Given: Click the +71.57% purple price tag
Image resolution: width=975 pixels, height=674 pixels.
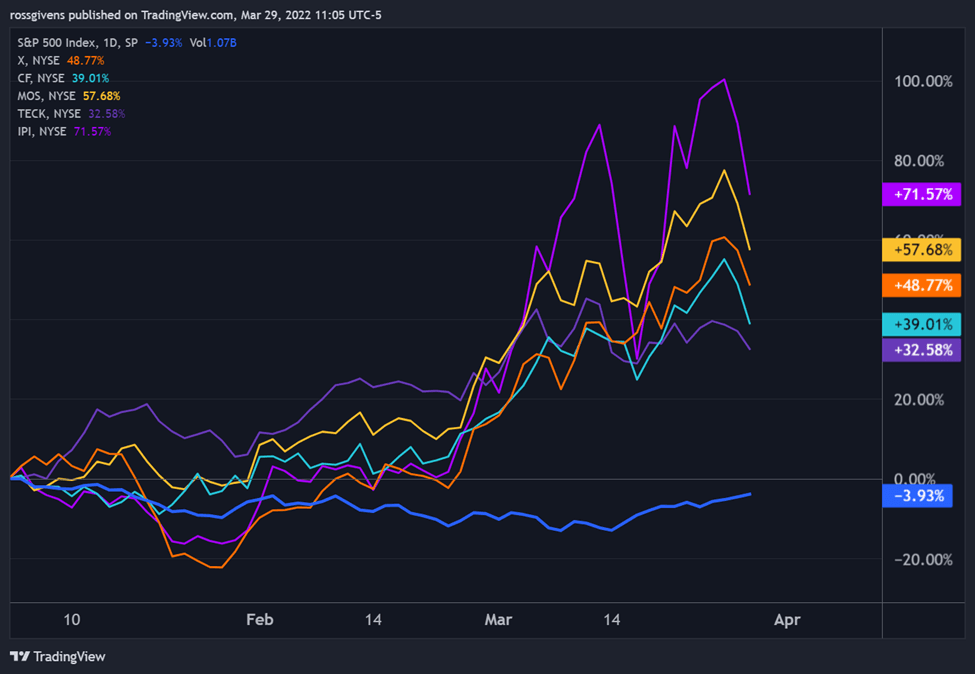Looking at the screenshot, I should click(x=922, y=195).
